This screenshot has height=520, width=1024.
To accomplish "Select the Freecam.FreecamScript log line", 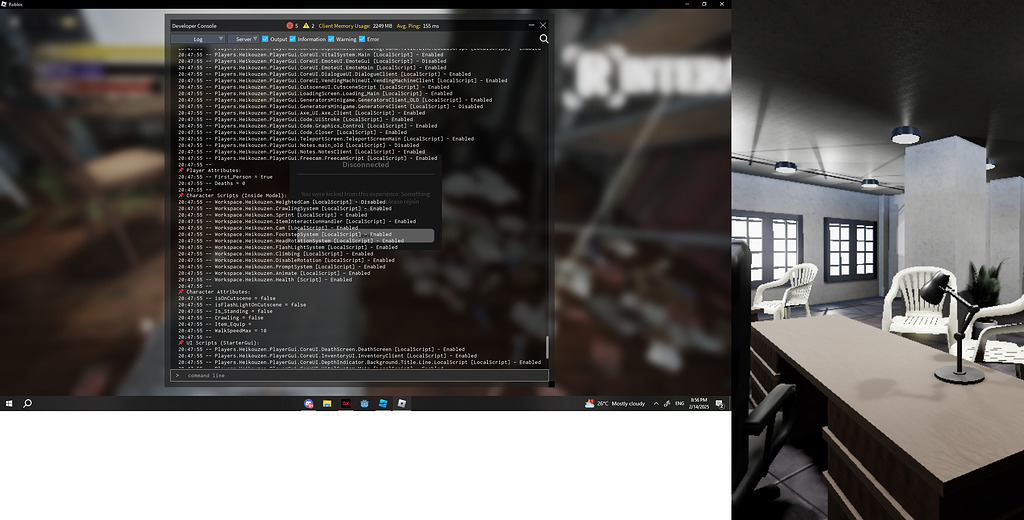I will [x=308, y=158].
